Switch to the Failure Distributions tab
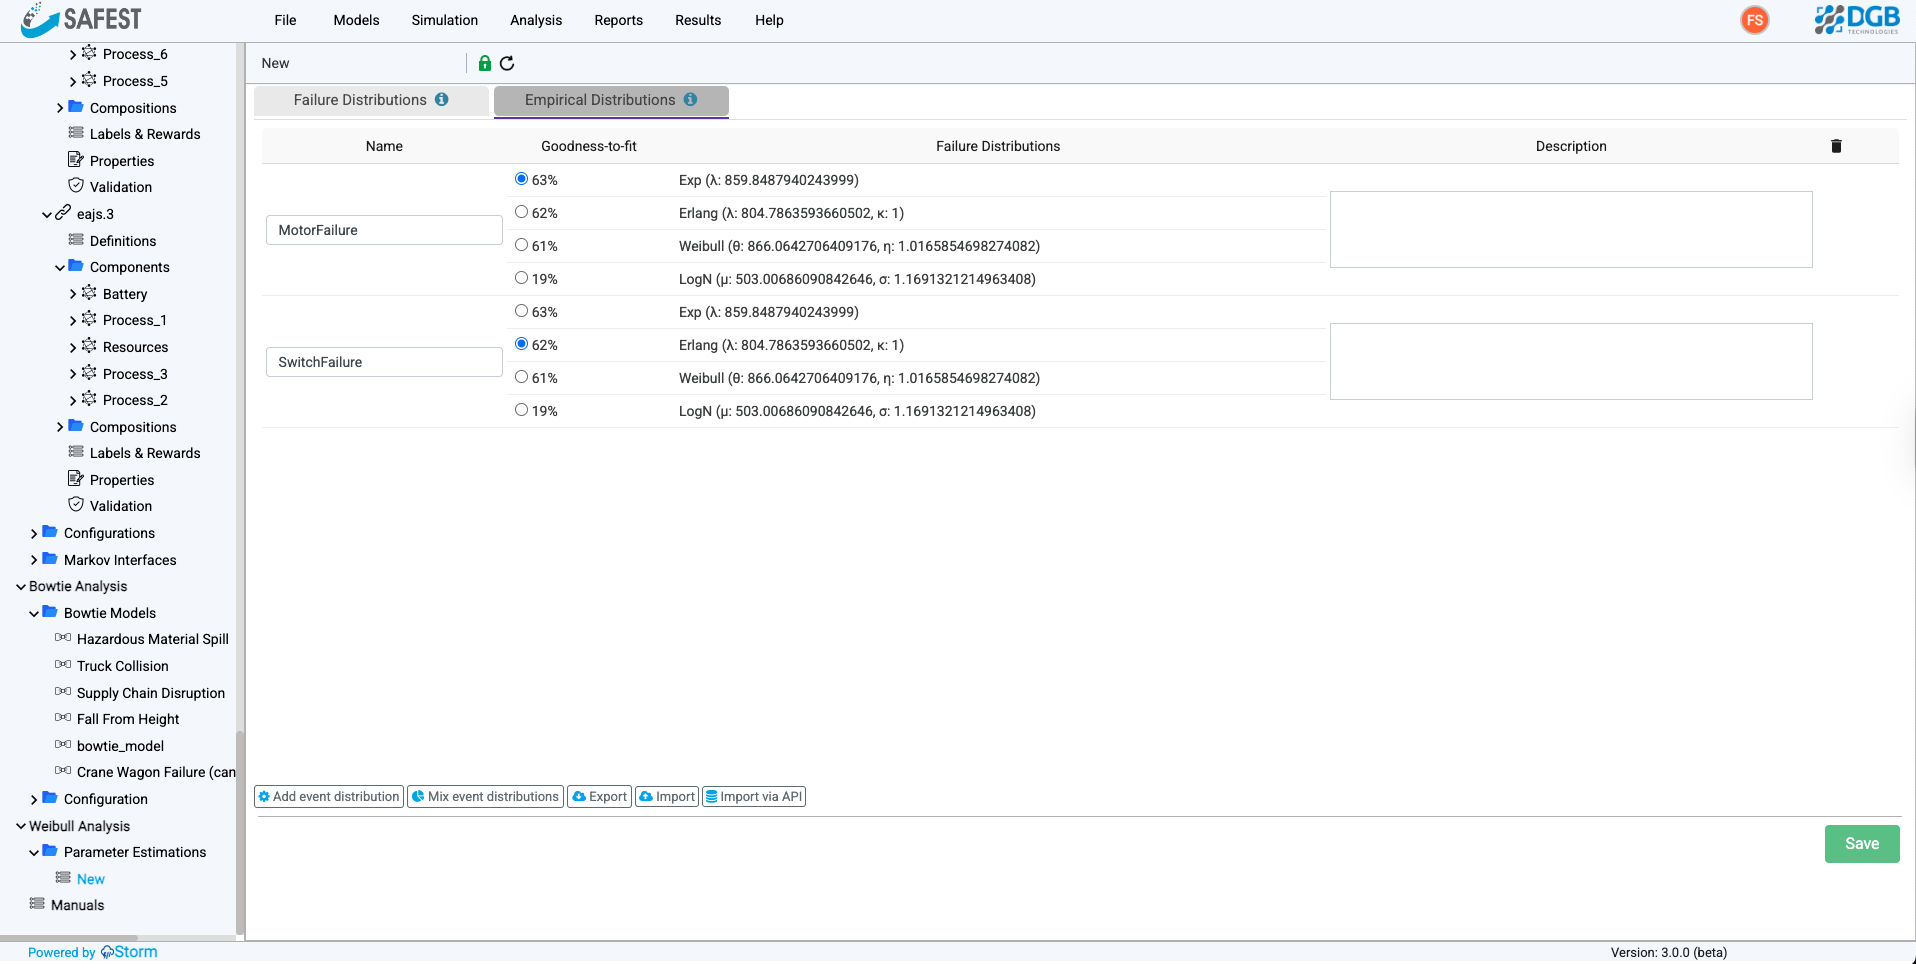 click(x=370, y=100)
